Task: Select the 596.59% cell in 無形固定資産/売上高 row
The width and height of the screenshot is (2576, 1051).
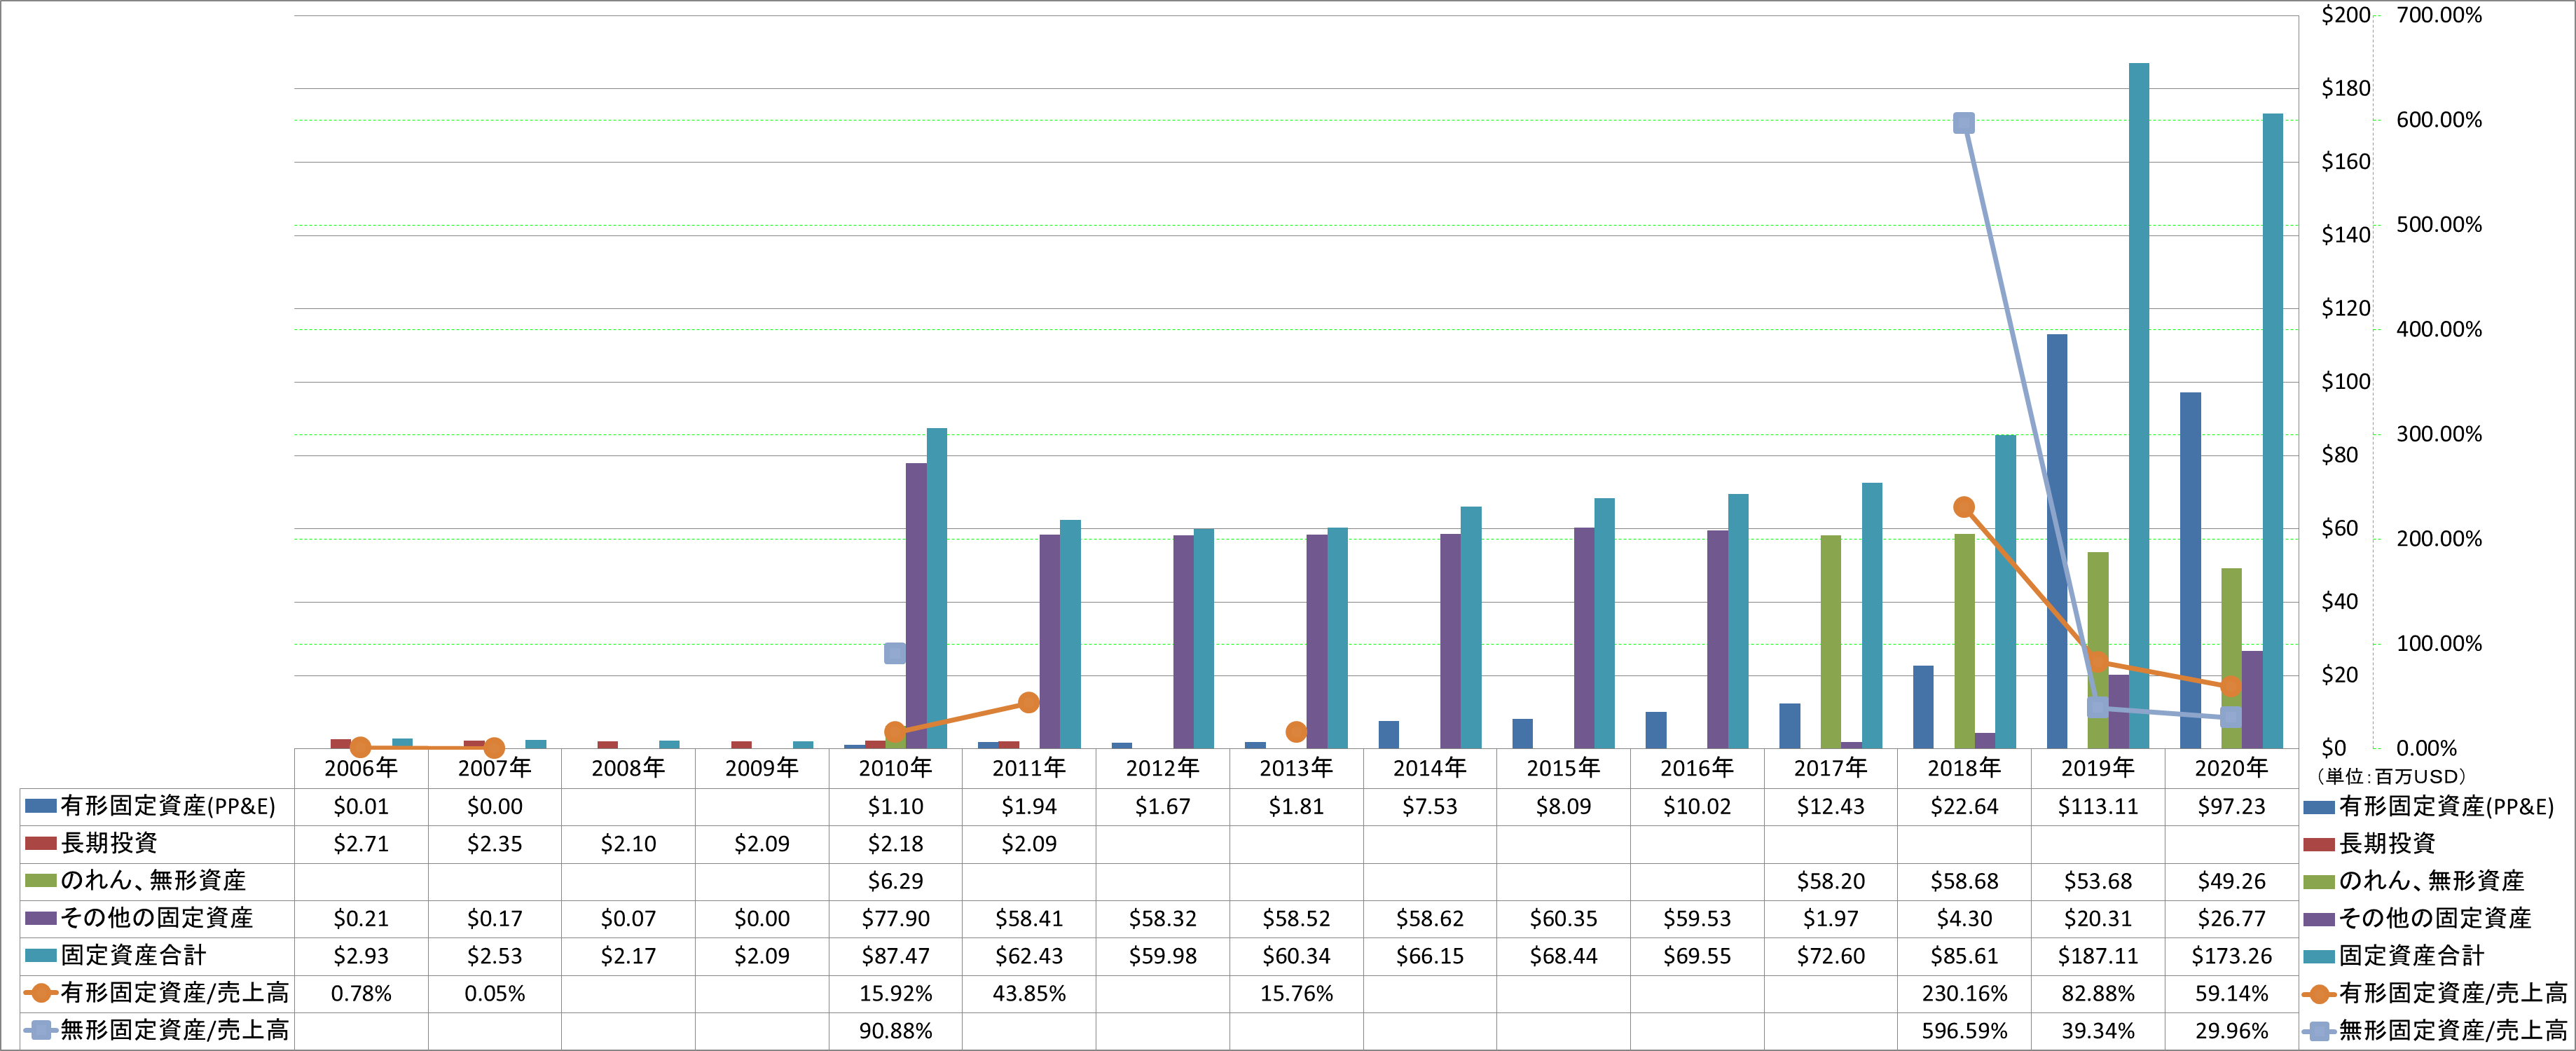Action: tap(1964, 1031)
